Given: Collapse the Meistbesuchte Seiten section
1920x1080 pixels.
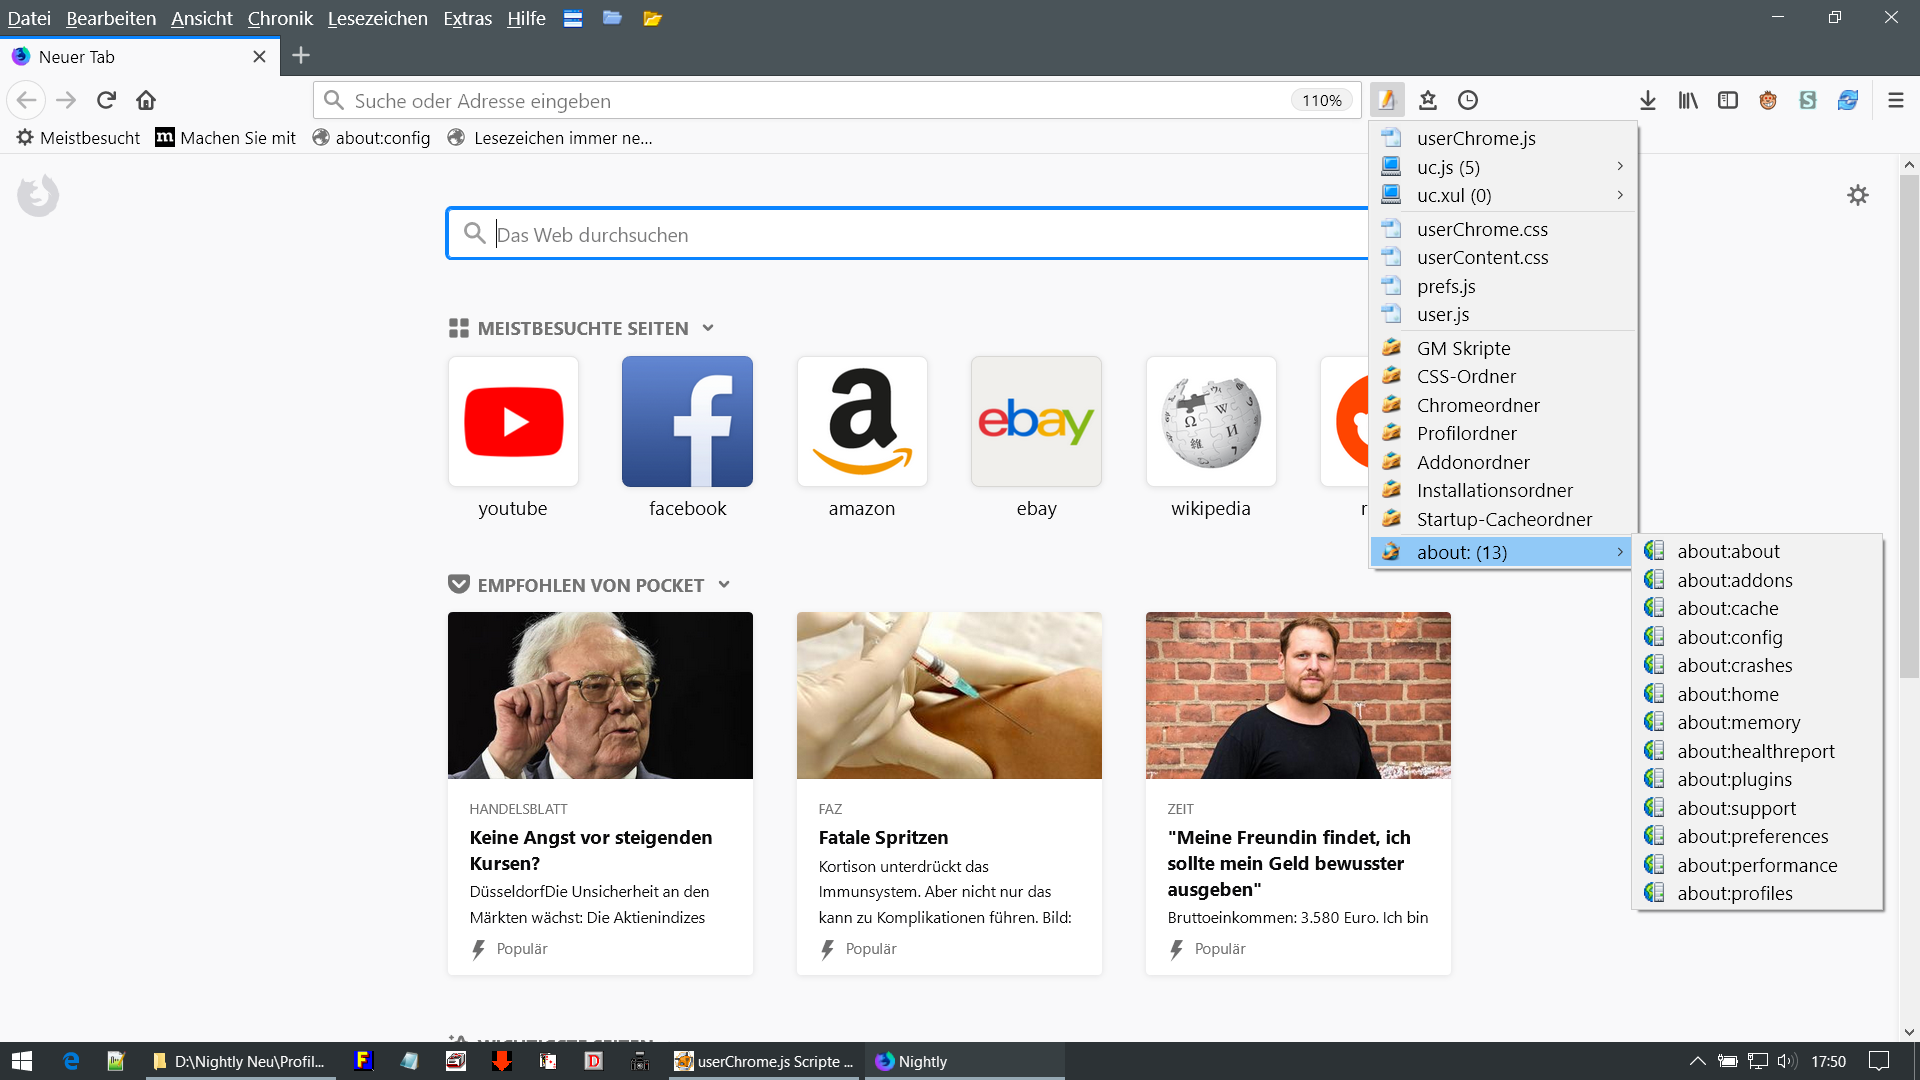Looking at the screenshot, I should 708,328.
